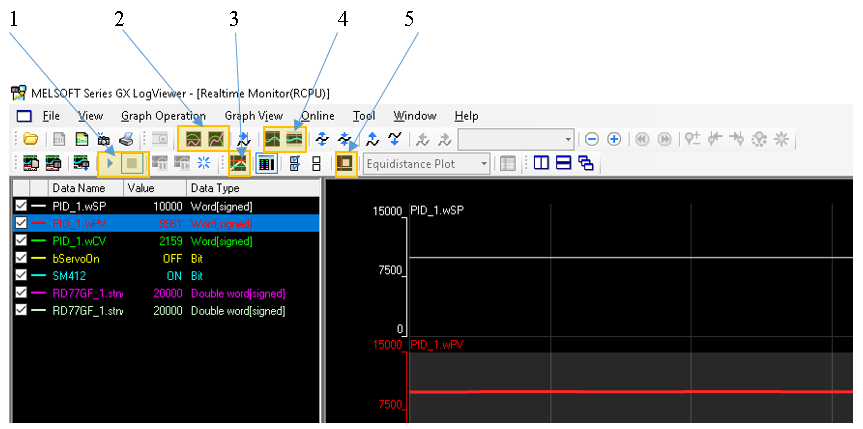Click the icon with two empty boxes

coord(316,163)
